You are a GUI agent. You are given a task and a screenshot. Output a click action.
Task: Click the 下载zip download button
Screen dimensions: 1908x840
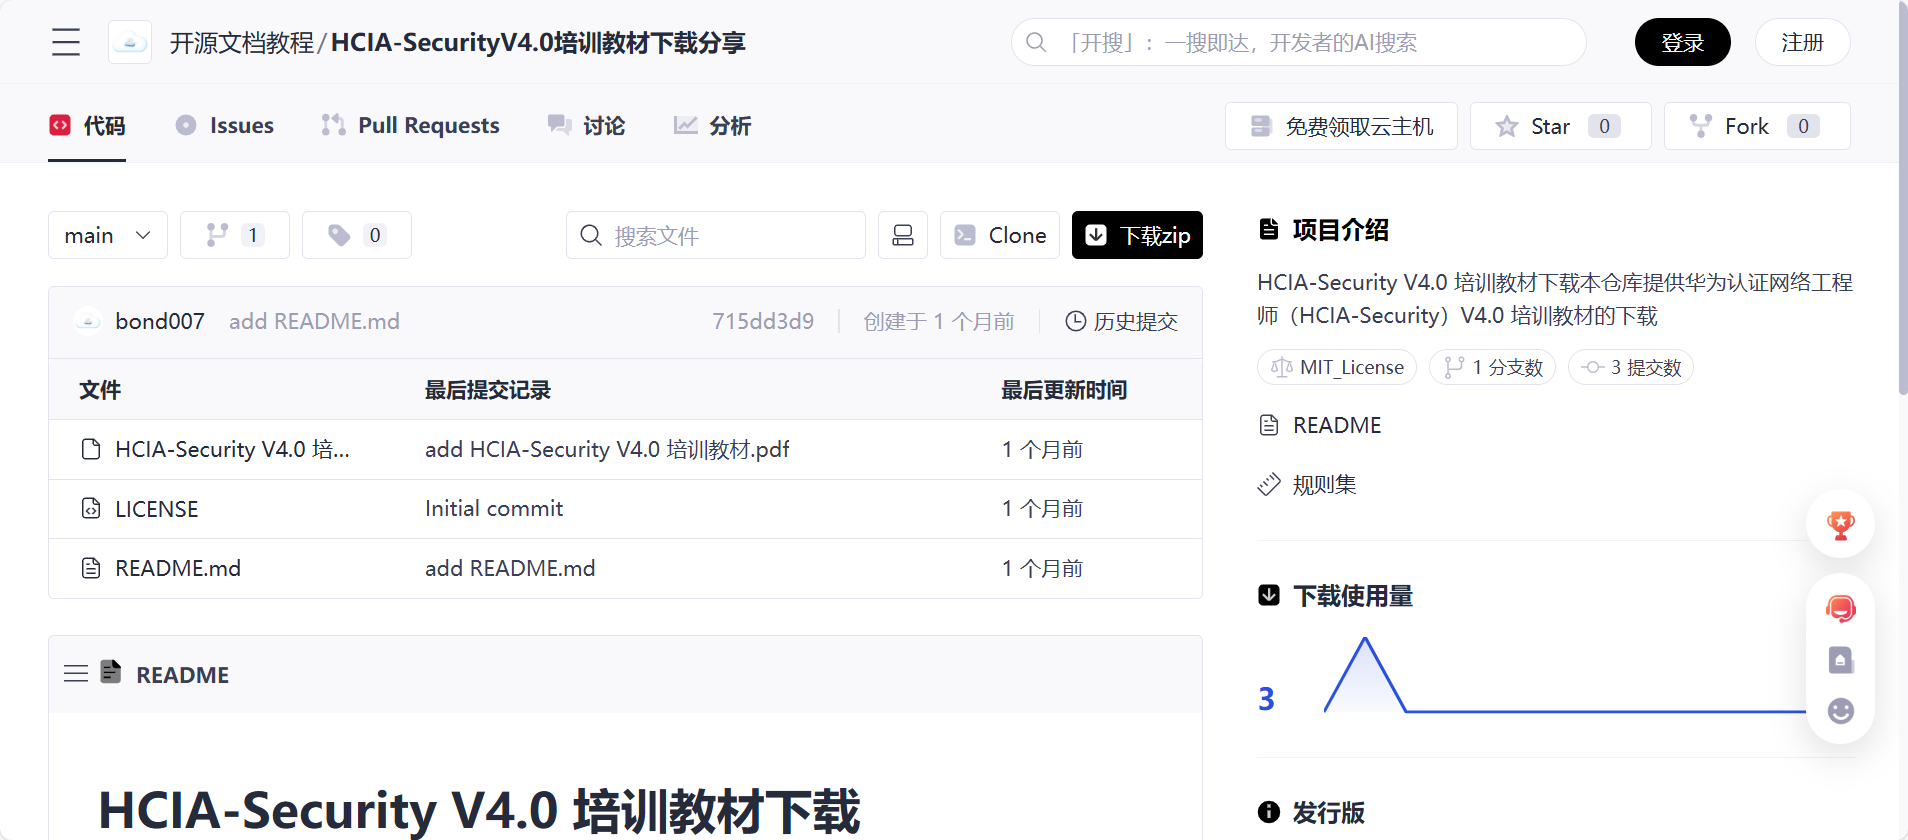click(1137, 235)
